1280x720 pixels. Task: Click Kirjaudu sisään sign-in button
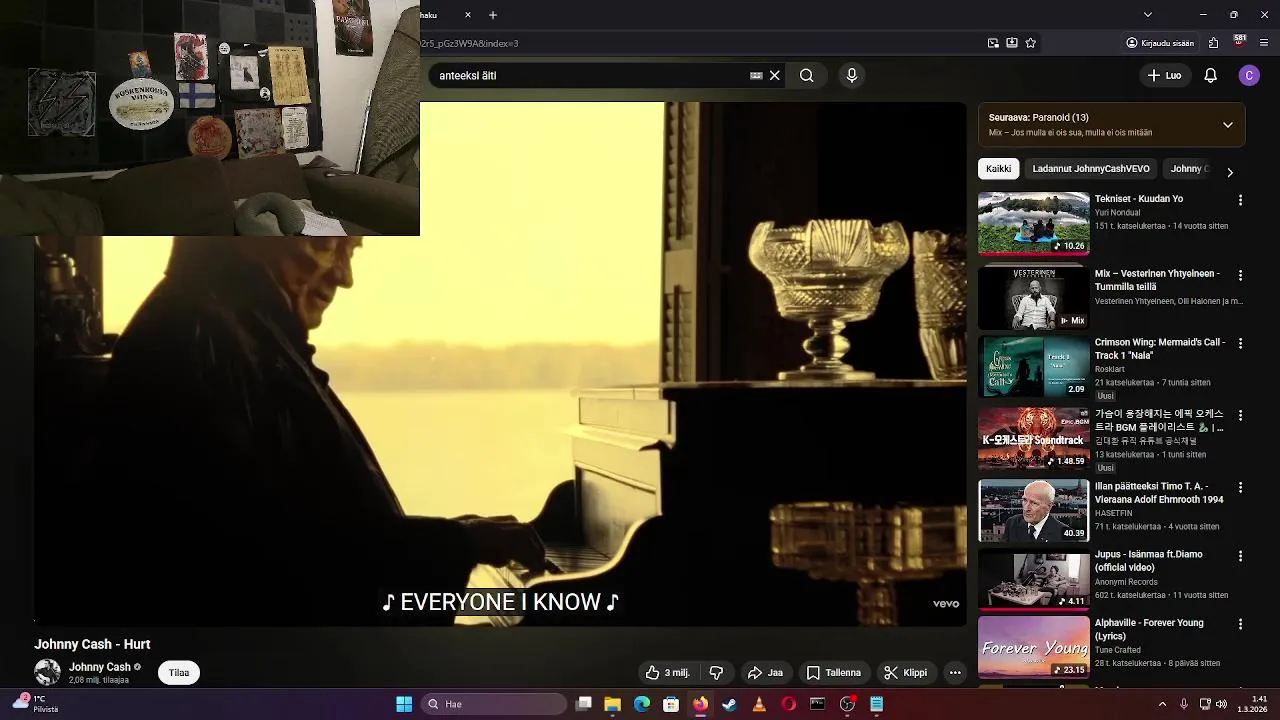(1160, 43)
